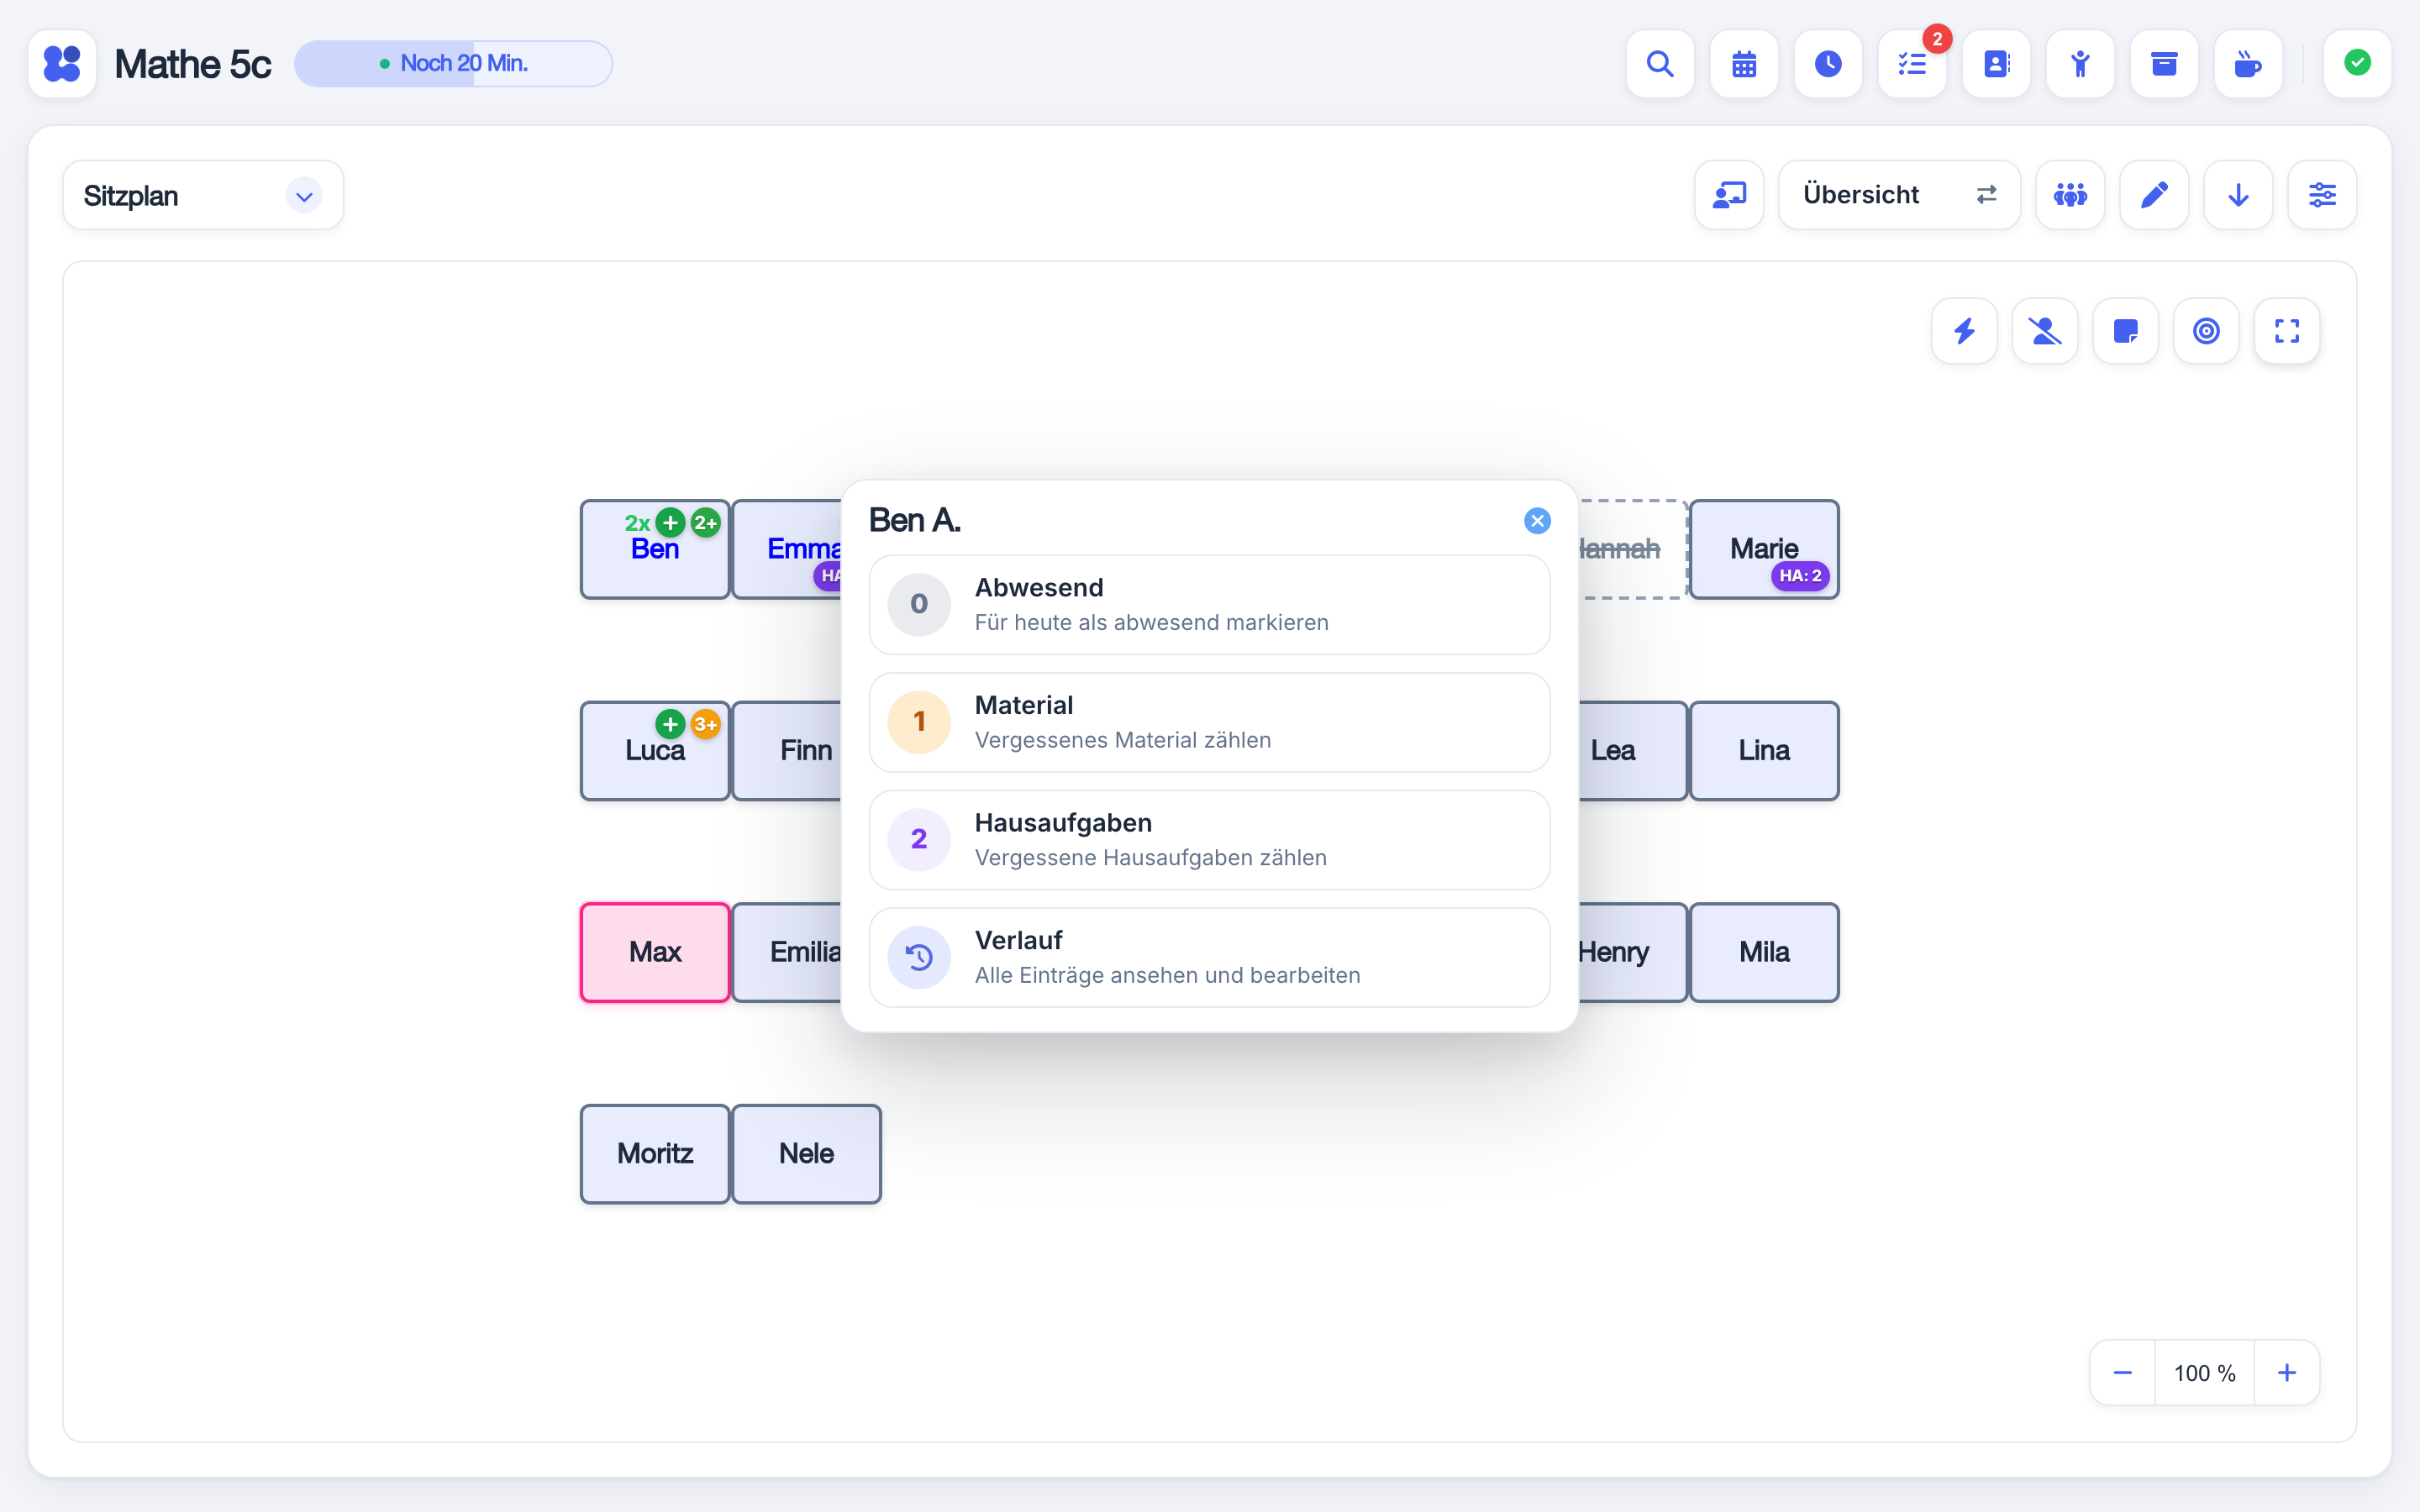2420x1512 pixels.
Task: Click the 100 % zoom value
Action: click(2204, 1373)
